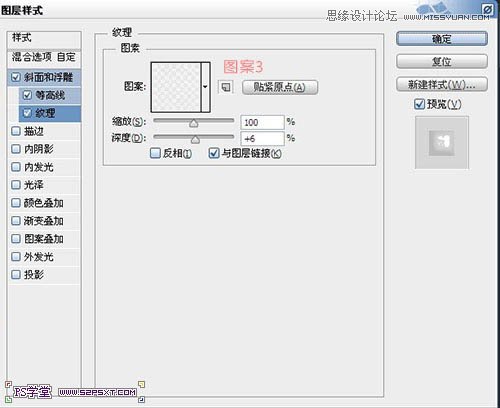
Task: Enable the 内阴影 style checkbox
Action: 16,149
